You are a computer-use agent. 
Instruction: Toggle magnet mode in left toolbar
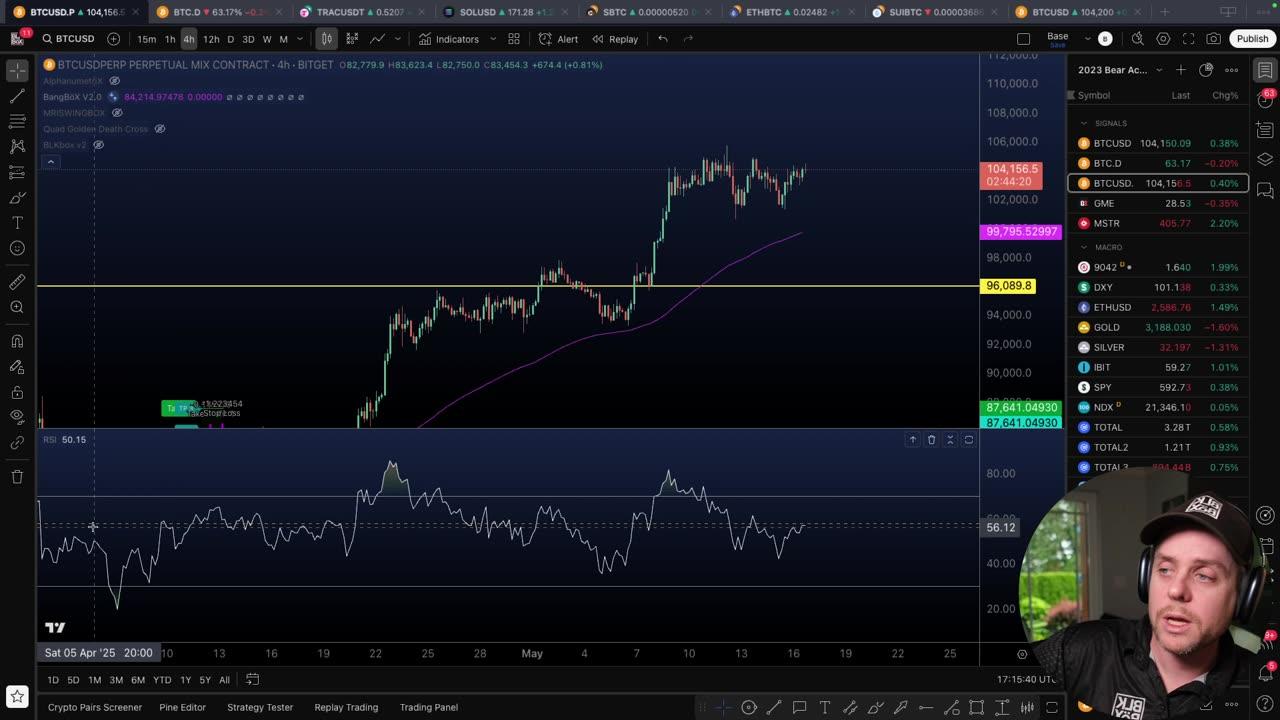pyautogui.click(x=17, y=341)
